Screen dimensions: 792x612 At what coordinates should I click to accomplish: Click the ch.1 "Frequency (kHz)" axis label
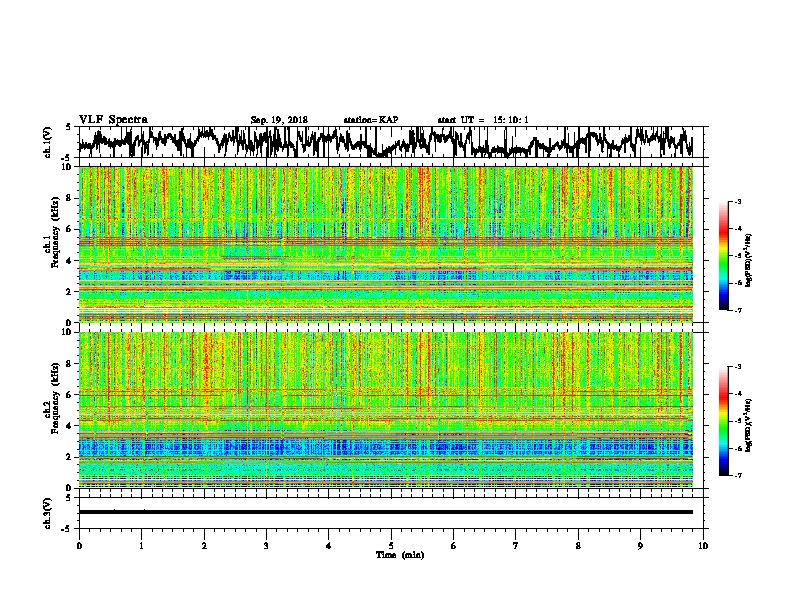(54, 233)
